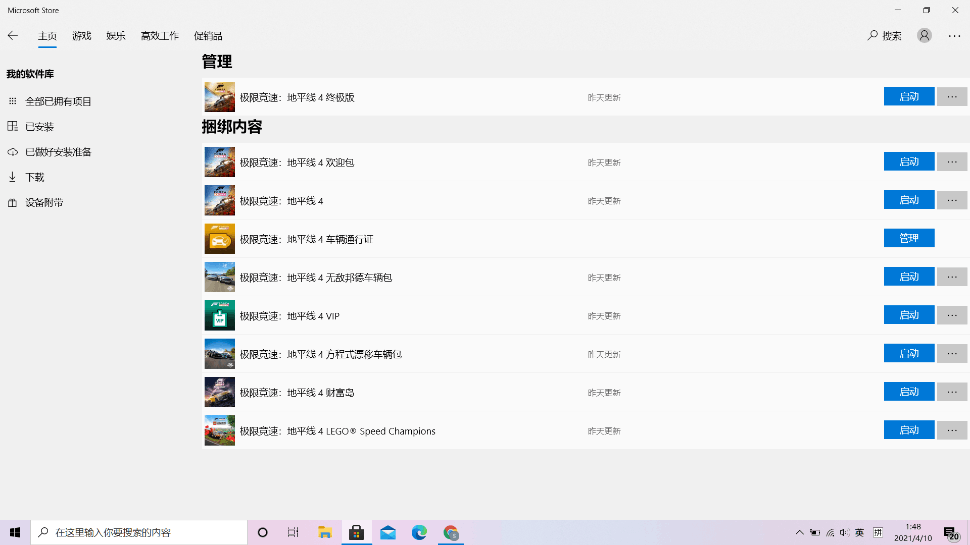This screenshot has height=545, width=970.
Task: Open the notification center icon
Action: [951, 533]
